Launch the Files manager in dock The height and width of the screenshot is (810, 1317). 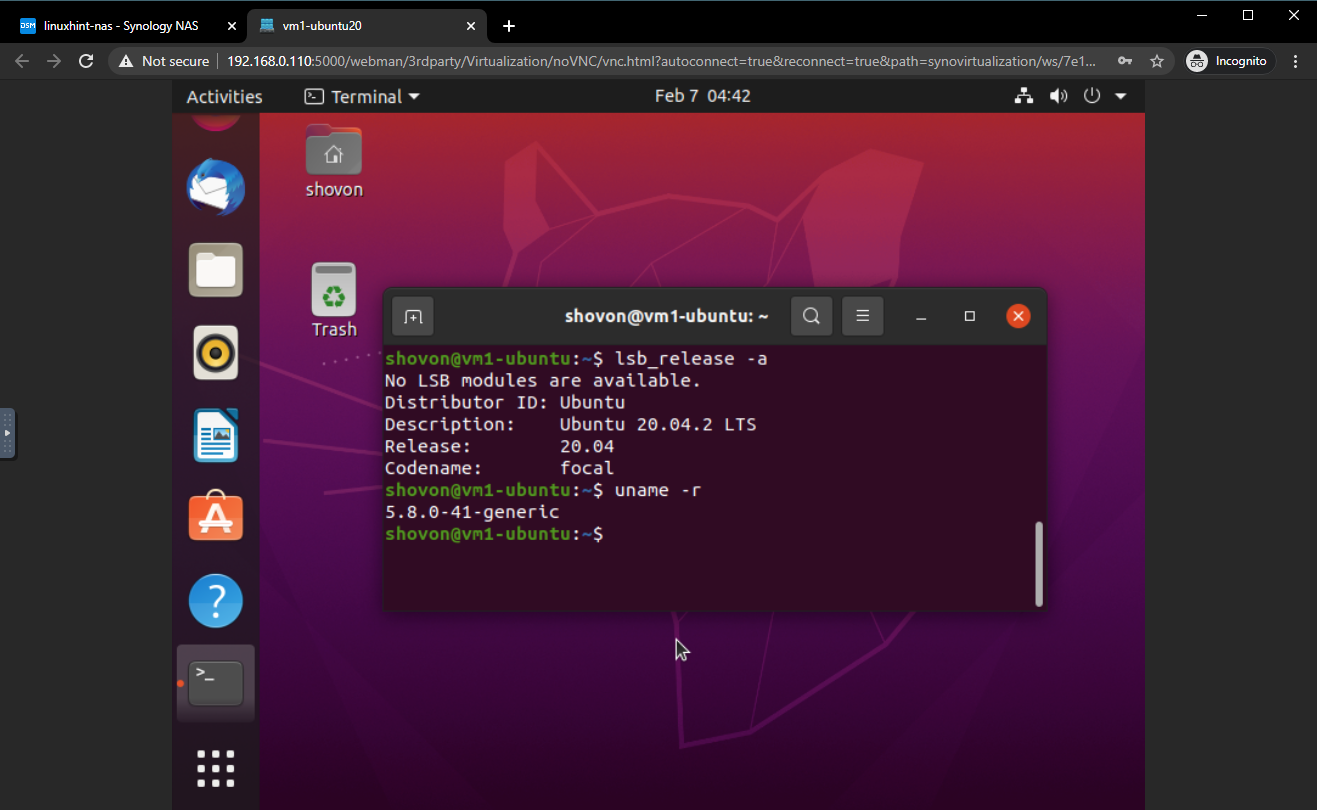point(215,270)
